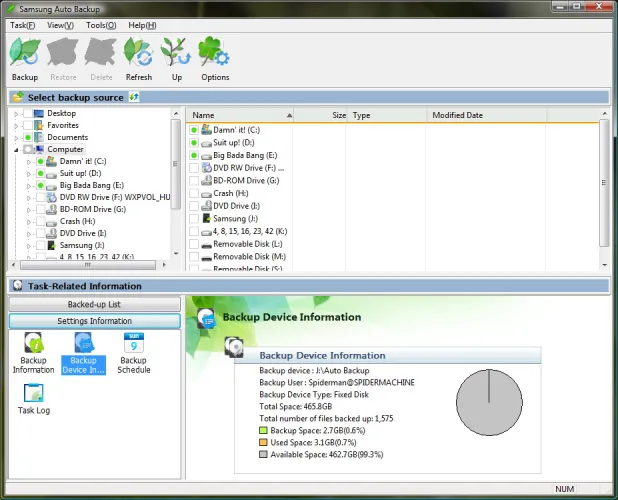This screenshot has width=618, height=500.
Task: Collapse the Computer tree node
Action: click(16, 150)
